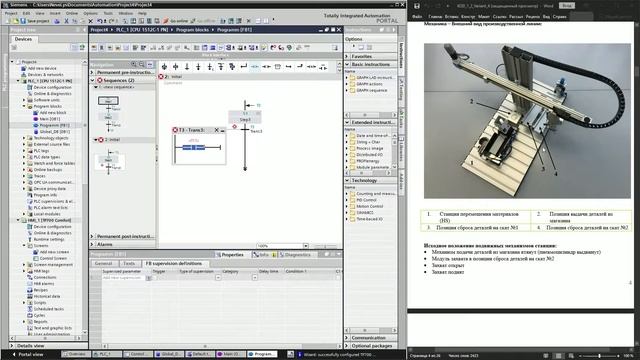Open the PID Control folder

click(x=366, y=200)
